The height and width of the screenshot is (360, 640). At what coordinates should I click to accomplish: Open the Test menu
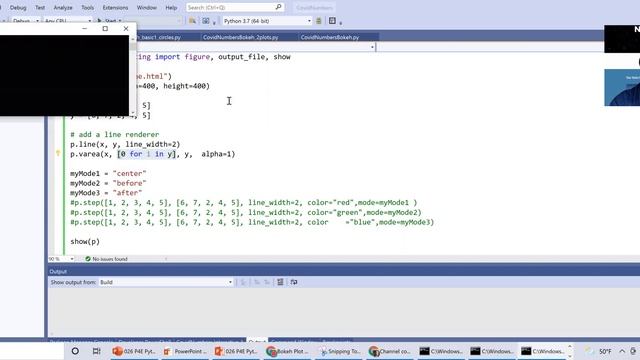40,7
